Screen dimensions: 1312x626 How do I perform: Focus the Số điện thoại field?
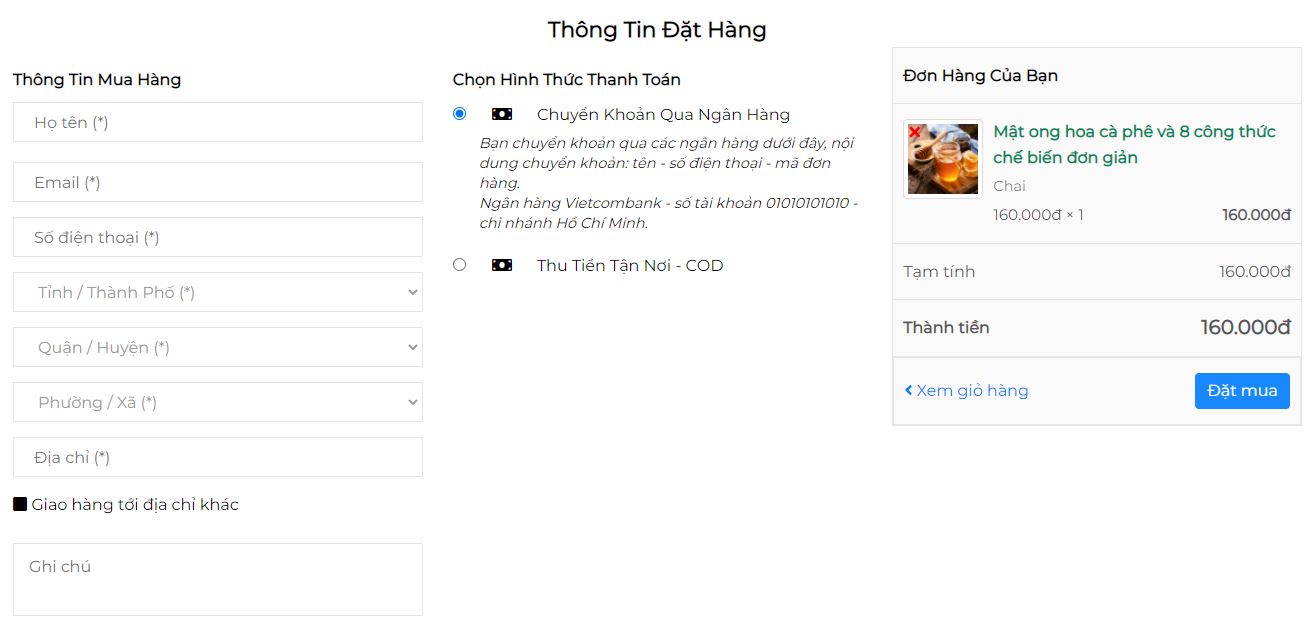coord(218,237)
